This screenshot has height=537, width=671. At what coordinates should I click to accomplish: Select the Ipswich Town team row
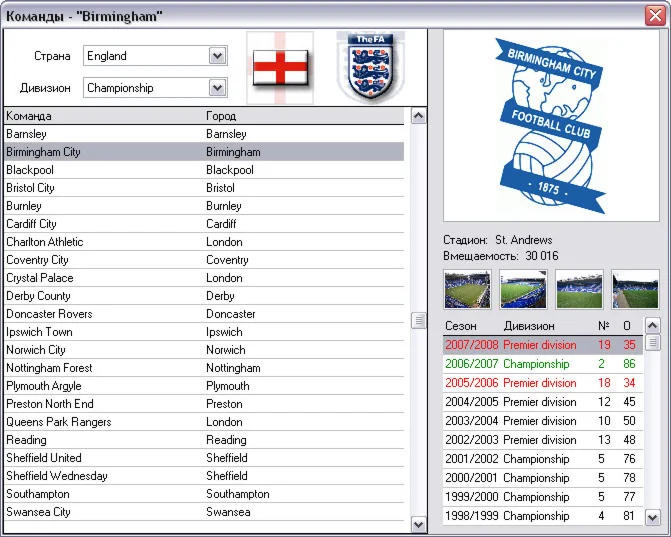pos(204,332)
